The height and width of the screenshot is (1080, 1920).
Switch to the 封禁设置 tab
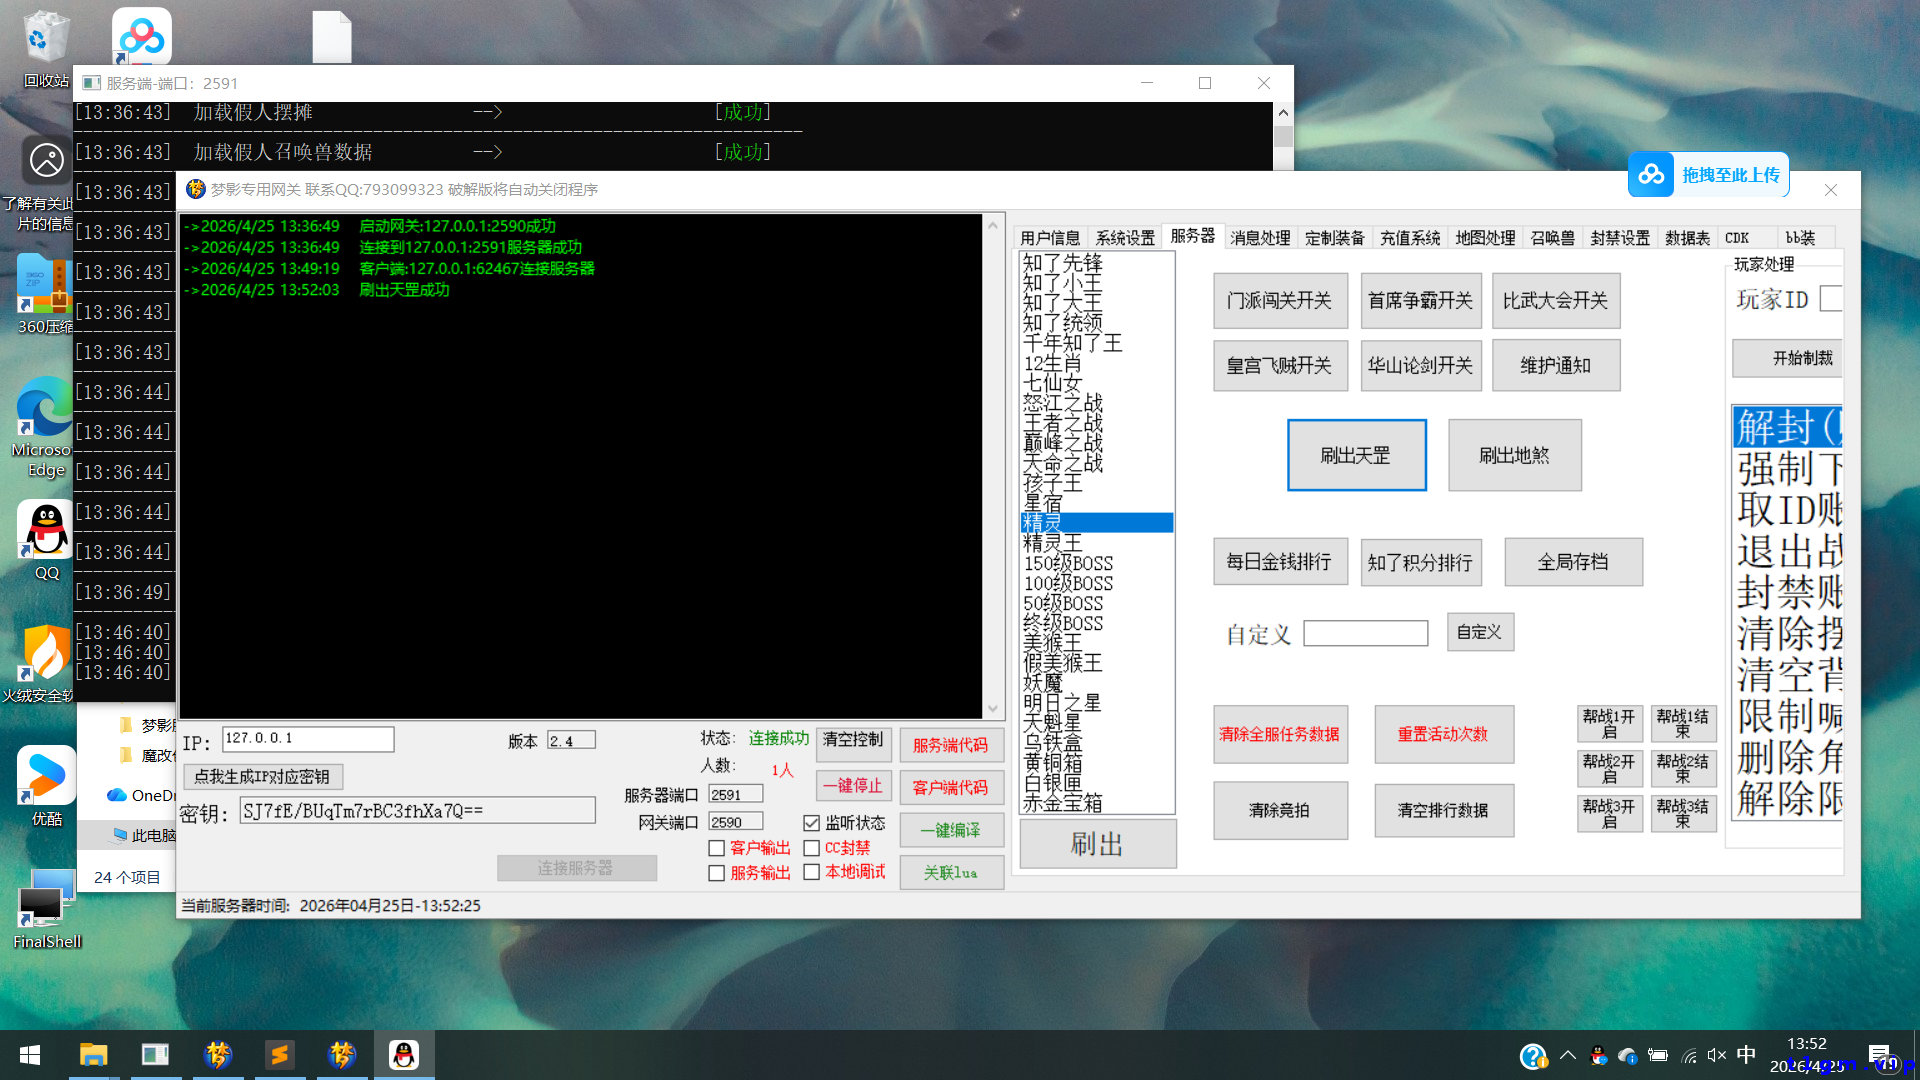tap(1619, 237)
